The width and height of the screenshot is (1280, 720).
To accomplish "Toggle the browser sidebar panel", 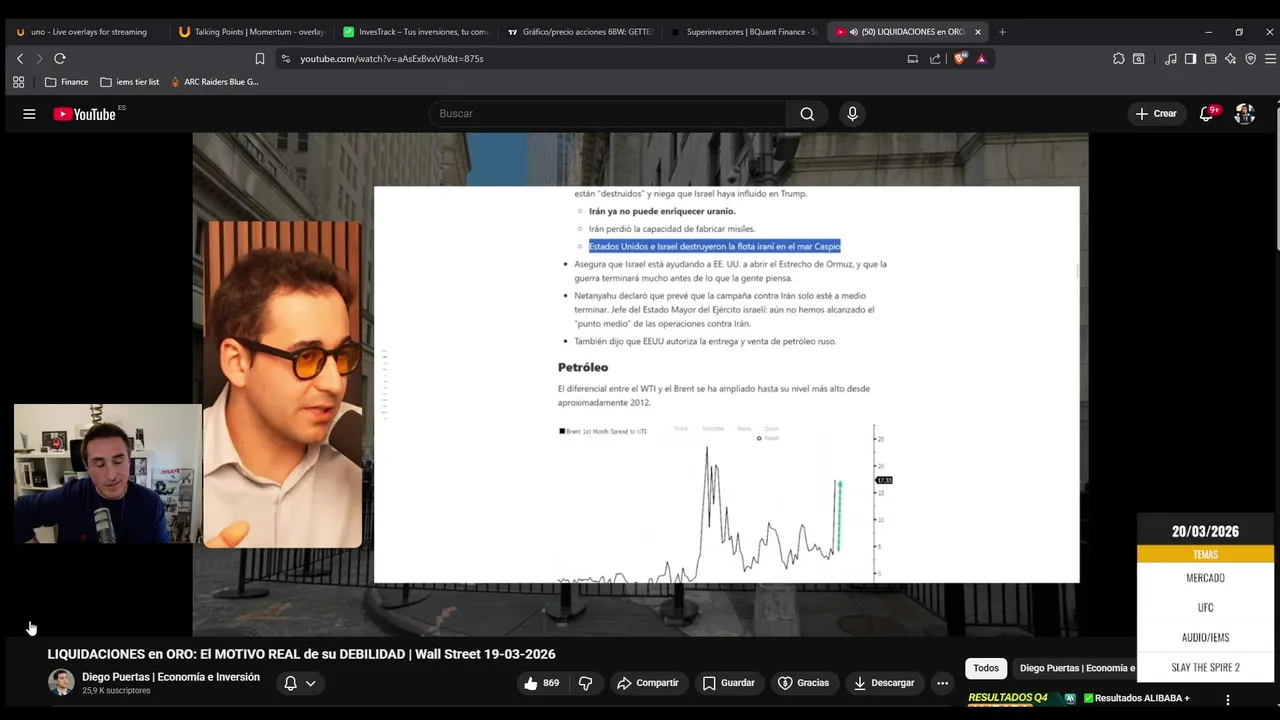I will coord(1190,59).
